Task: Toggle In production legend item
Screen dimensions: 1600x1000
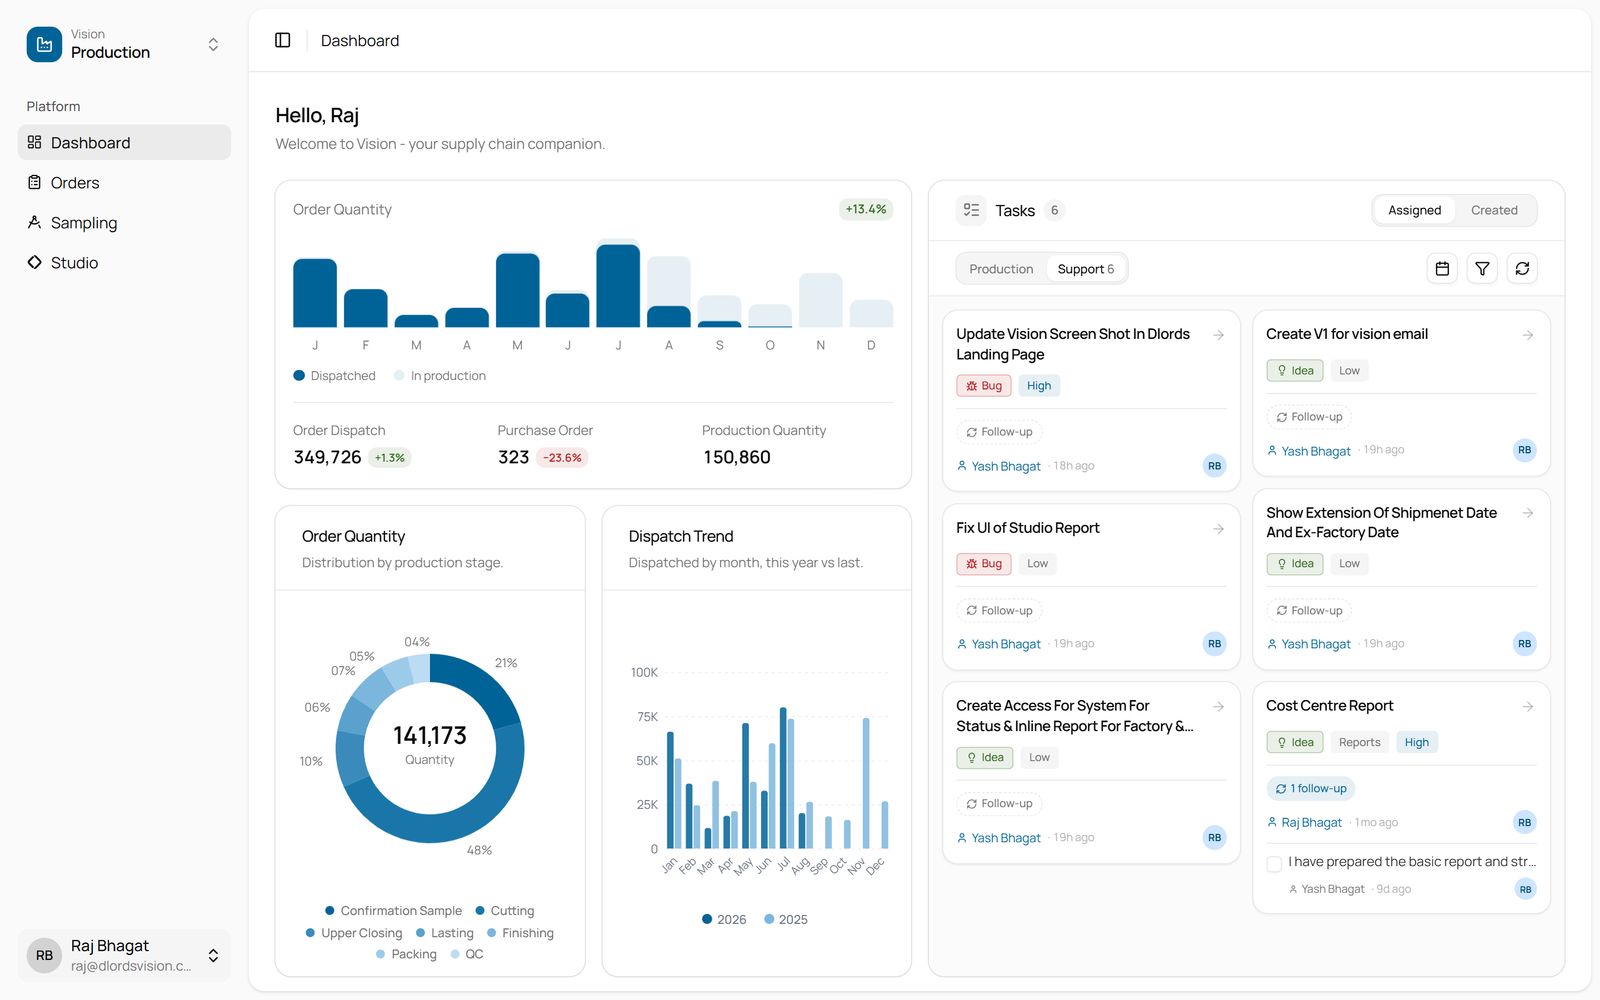Action: pos(440,376)
